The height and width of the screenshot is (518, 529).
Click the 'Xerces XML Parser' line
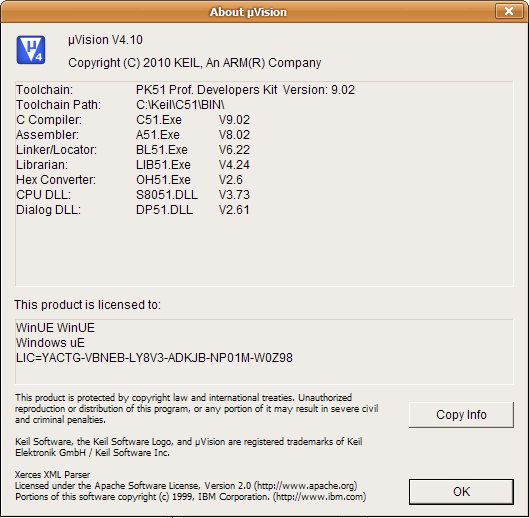pos(52,475)
